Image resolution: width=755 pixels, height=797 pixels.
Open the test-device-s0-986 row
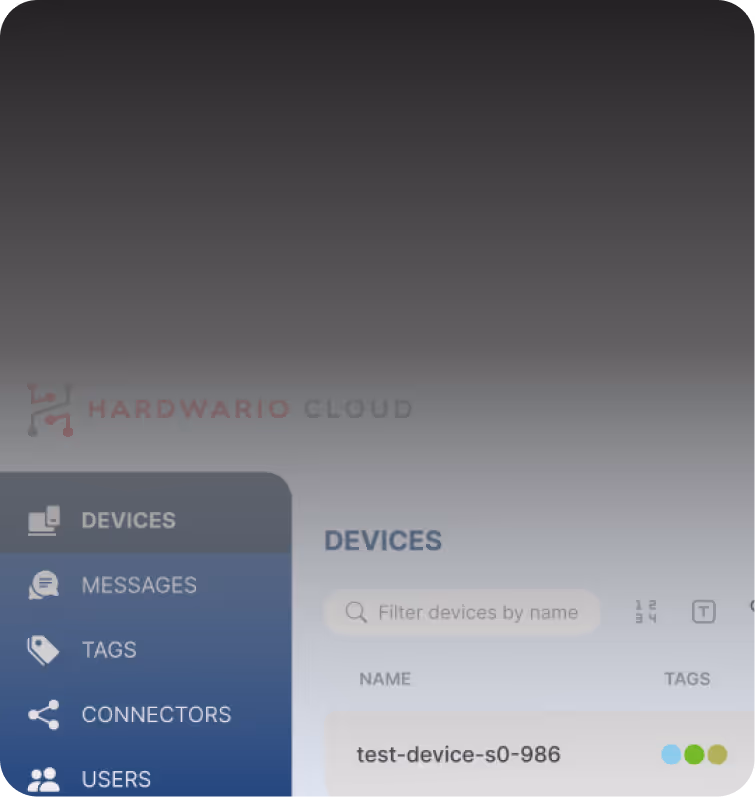tap(540, 754)
